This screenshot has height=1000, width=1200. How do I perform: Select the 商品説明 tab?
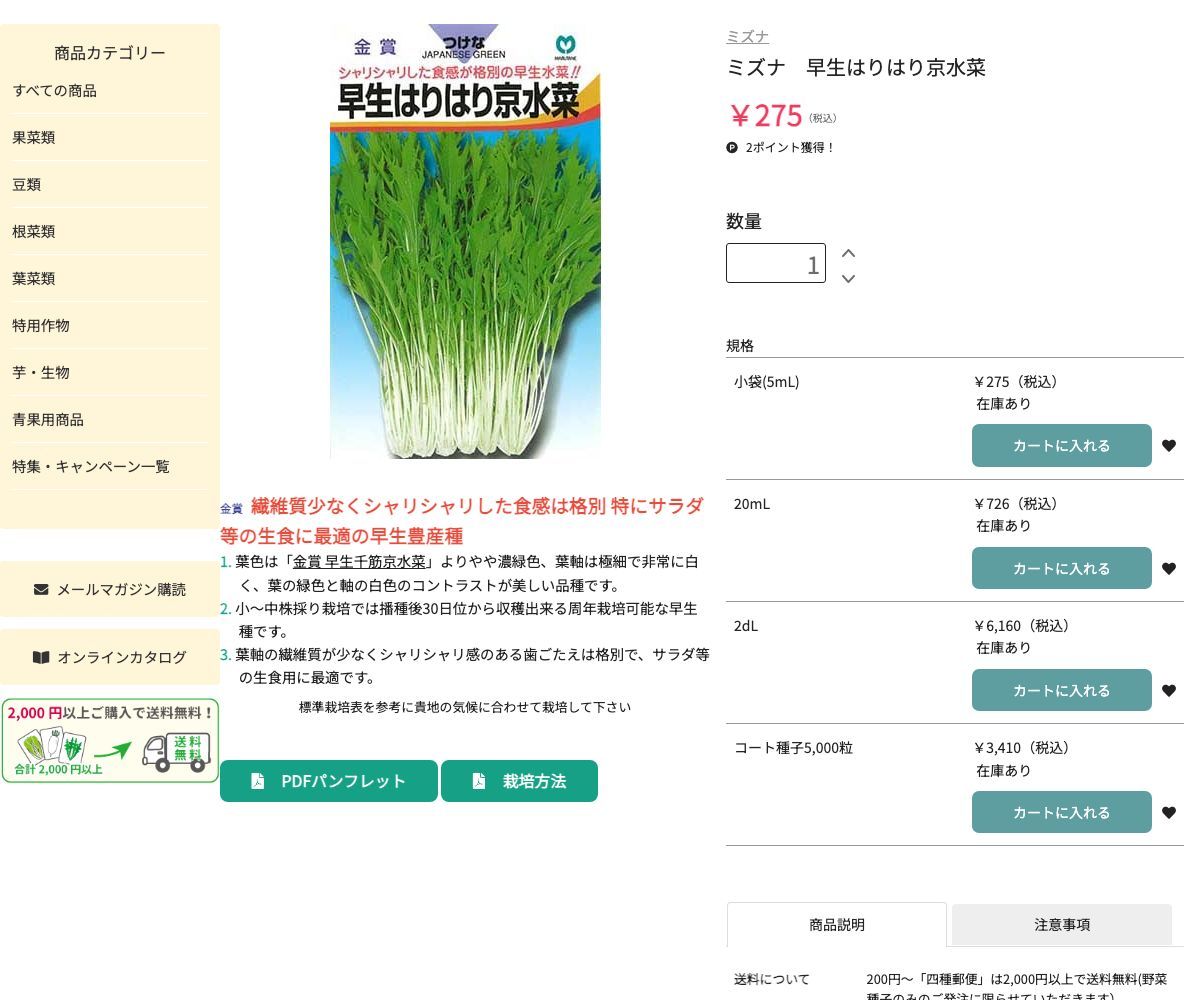point(836,925)
